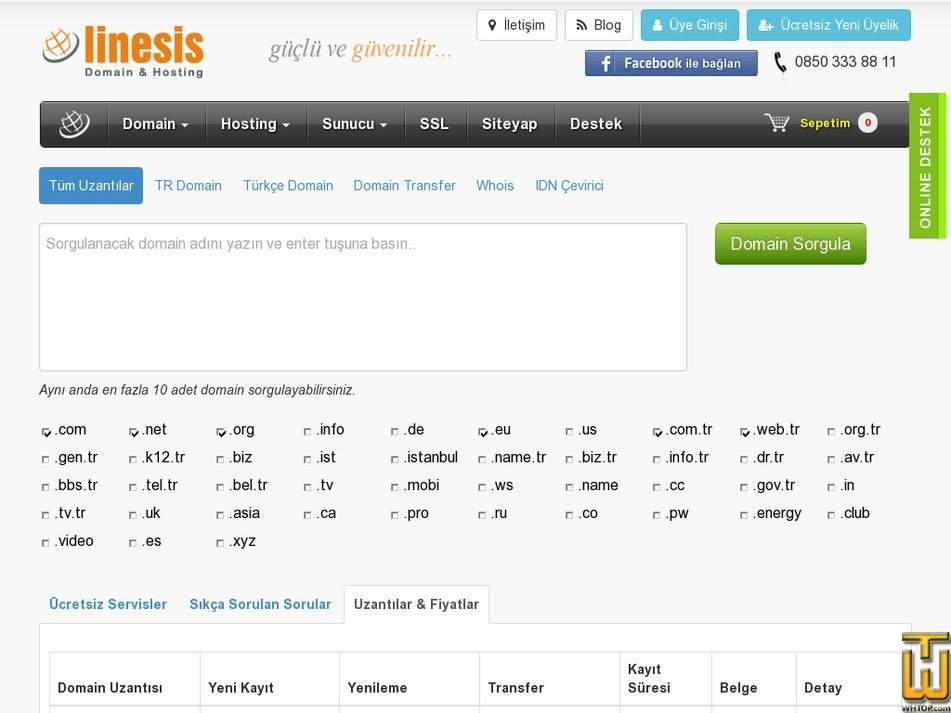
Task: Click the user icon beside Üye Girişi
Action: coord(658,25)
